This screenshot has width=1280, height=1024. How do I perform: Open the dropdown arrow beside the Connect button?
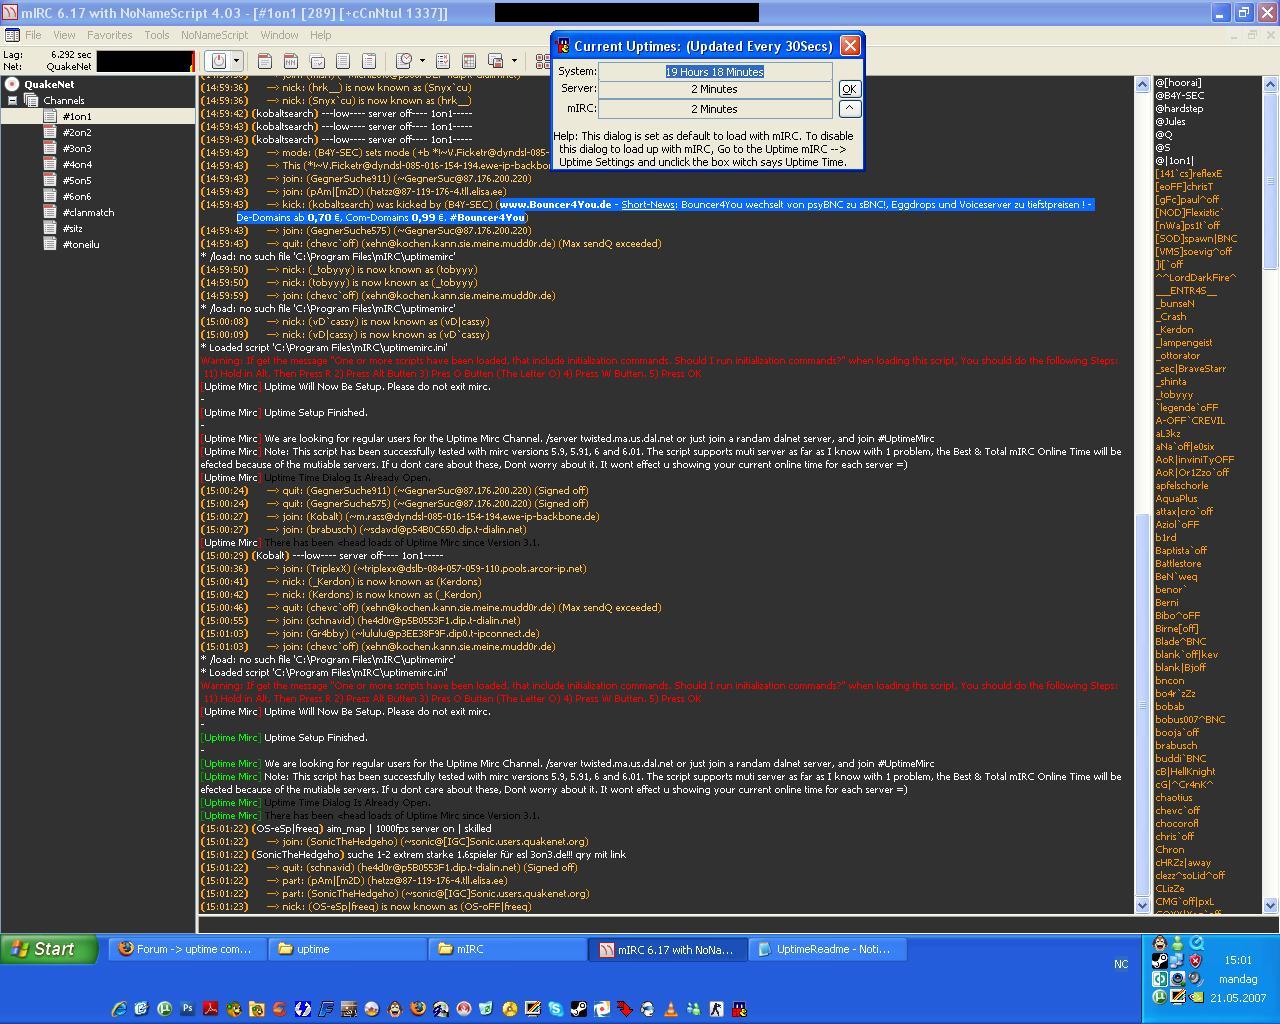(236, 60)
